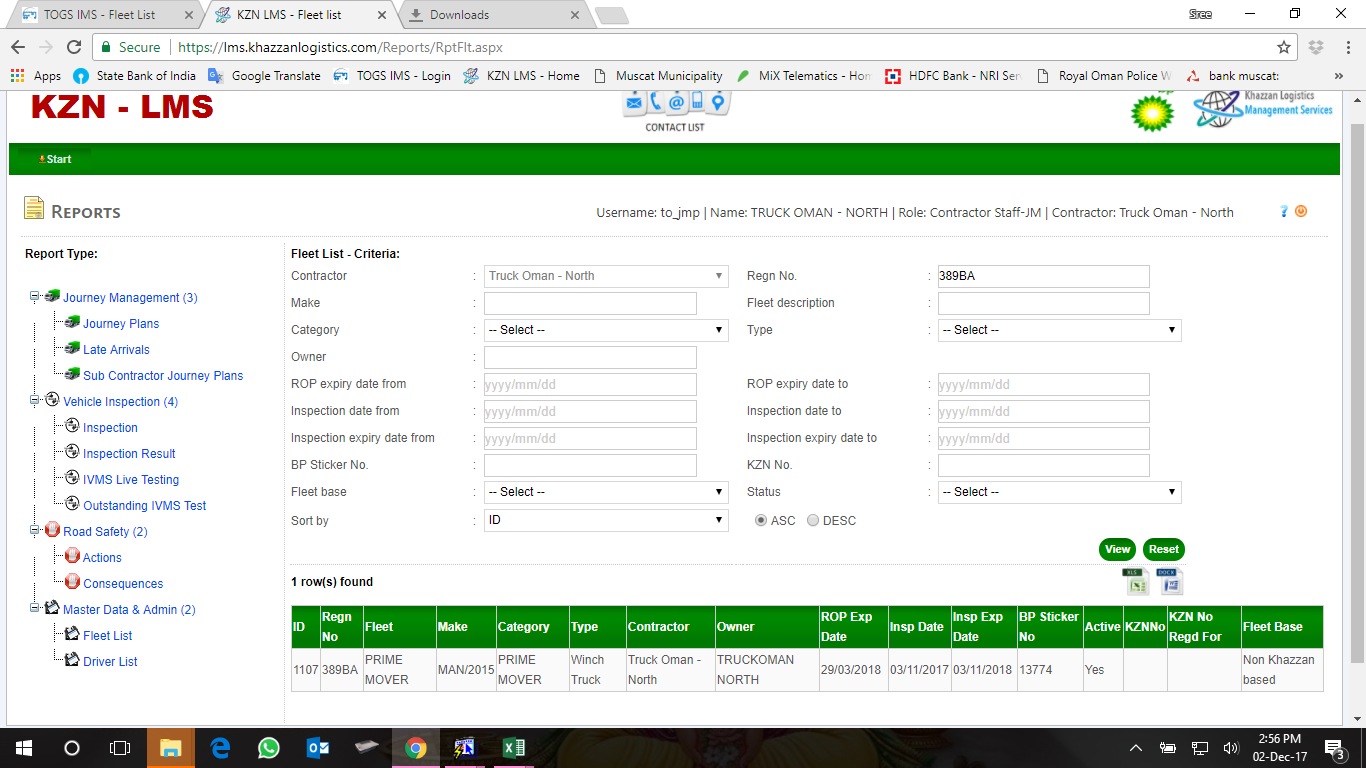Click the blue help question mark icon
The image size is (1366, 768).
click(1284, 212)
